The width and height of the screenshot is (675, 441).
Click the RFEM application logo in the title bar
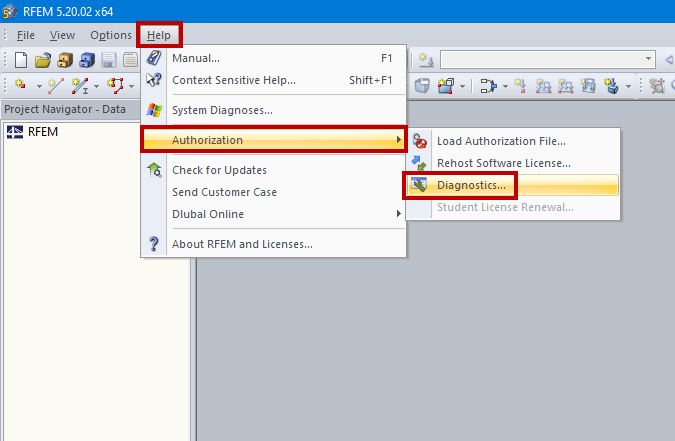click(x=9, y=12)
